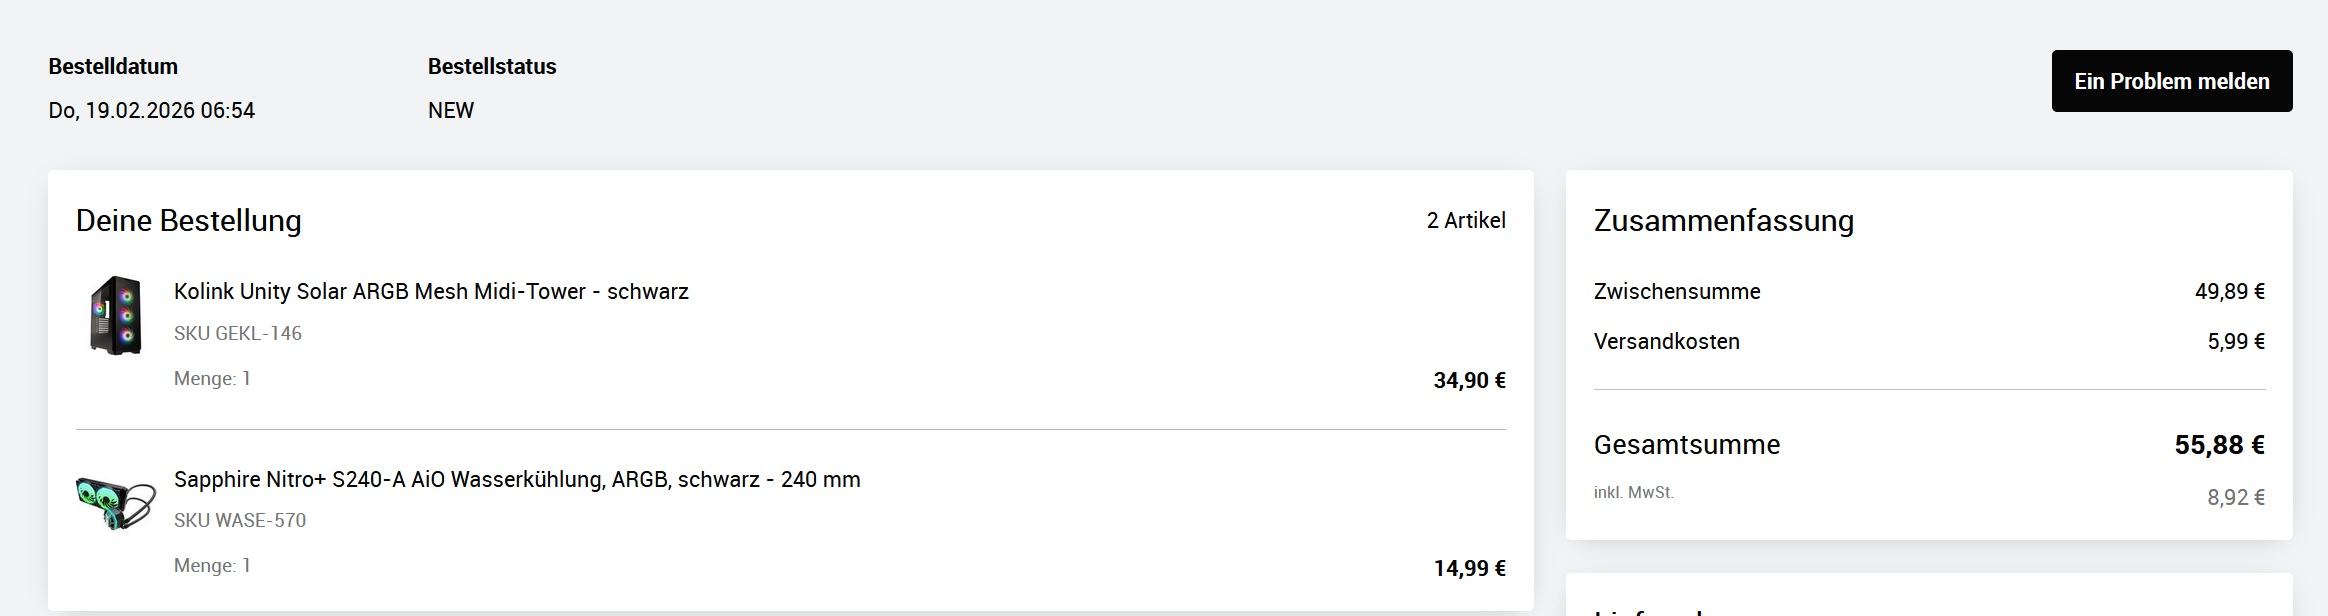Click the Versandkosten amount 5,99 €
2328x616 pixels.
tap(2235, 342)
